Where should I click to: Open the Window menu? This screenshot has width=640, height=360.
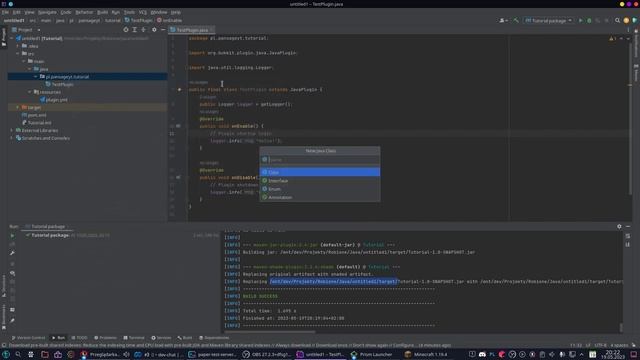(159, 12)
